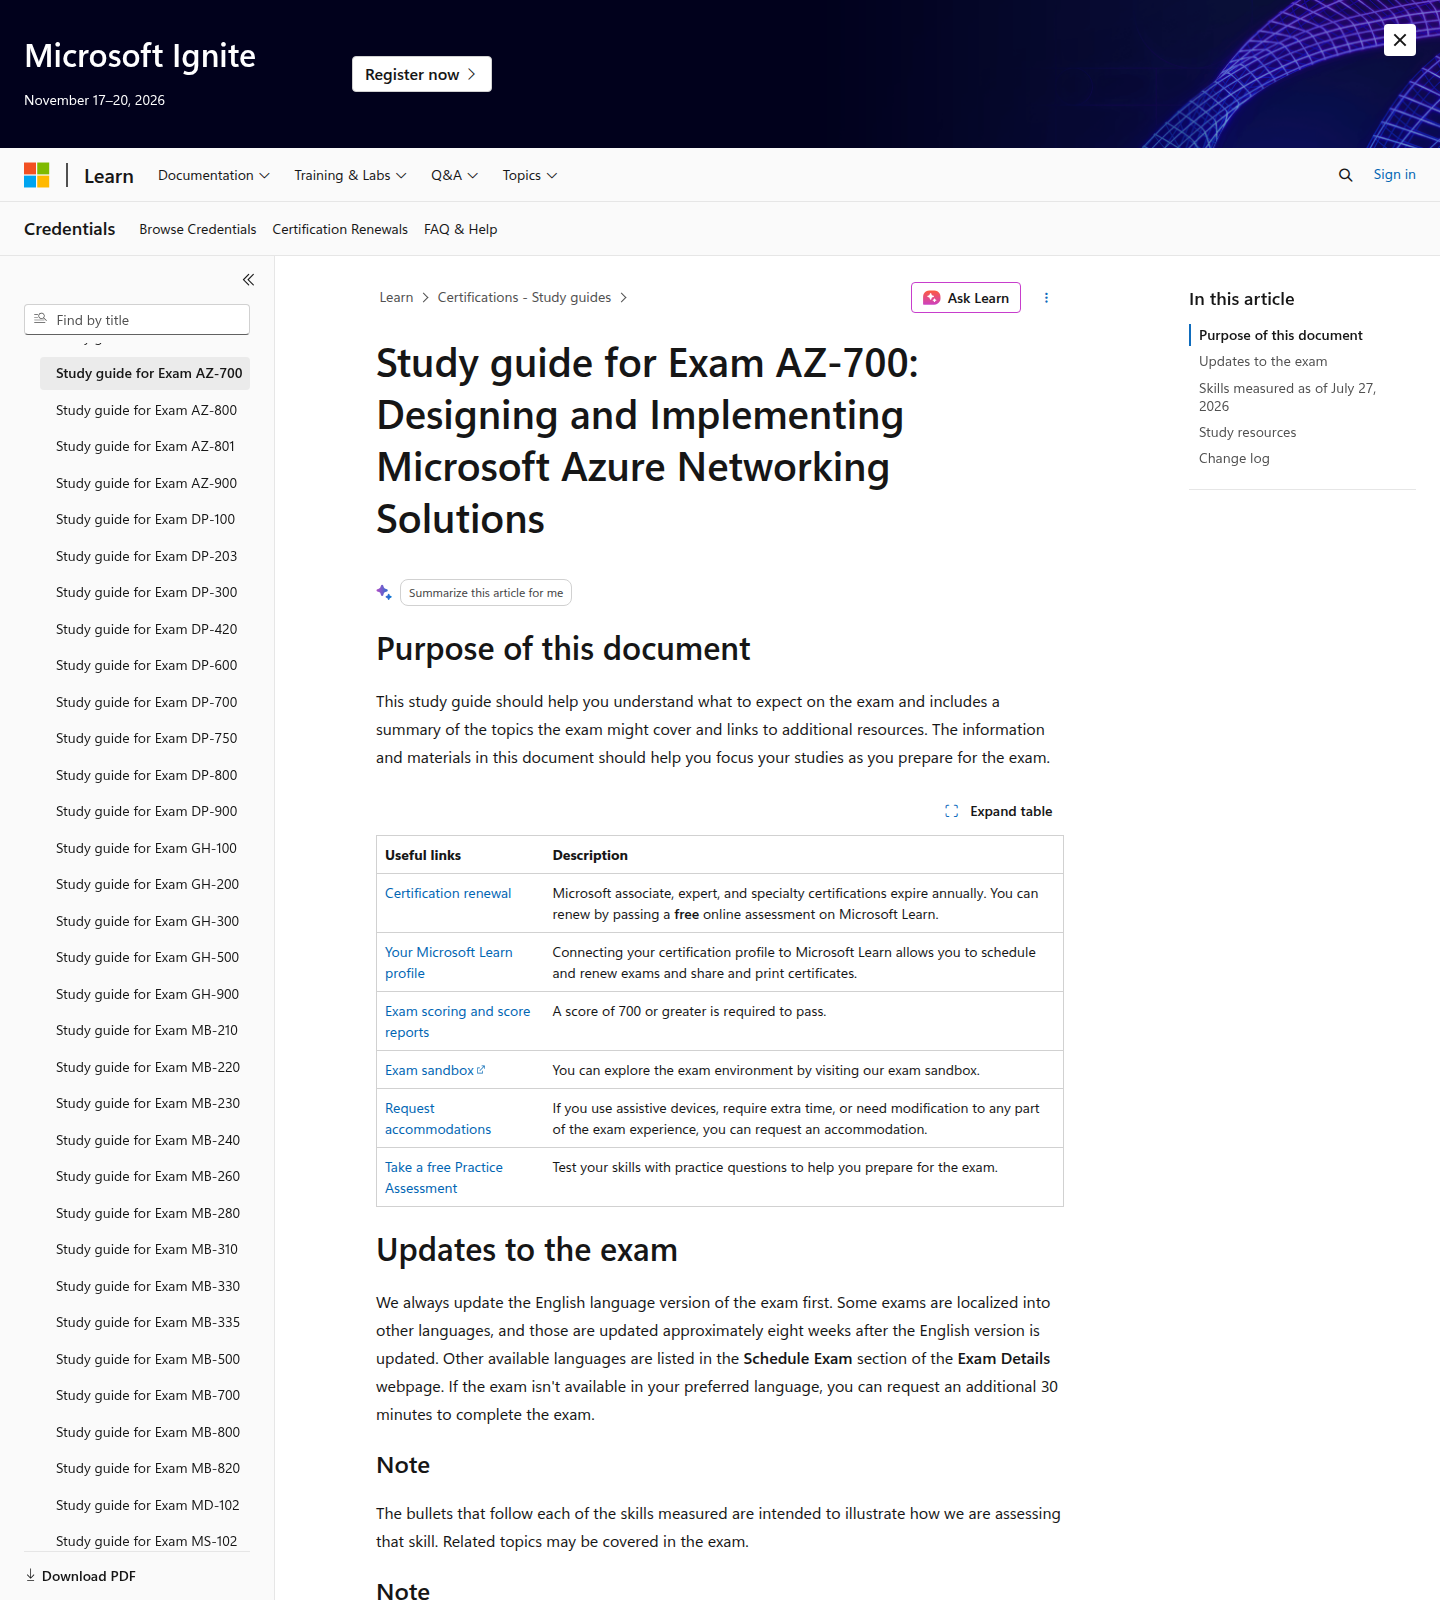Screen dimensions: 1440x1600
Task: Select Study guide for Exam DP-420
Action: coord(146,629)
